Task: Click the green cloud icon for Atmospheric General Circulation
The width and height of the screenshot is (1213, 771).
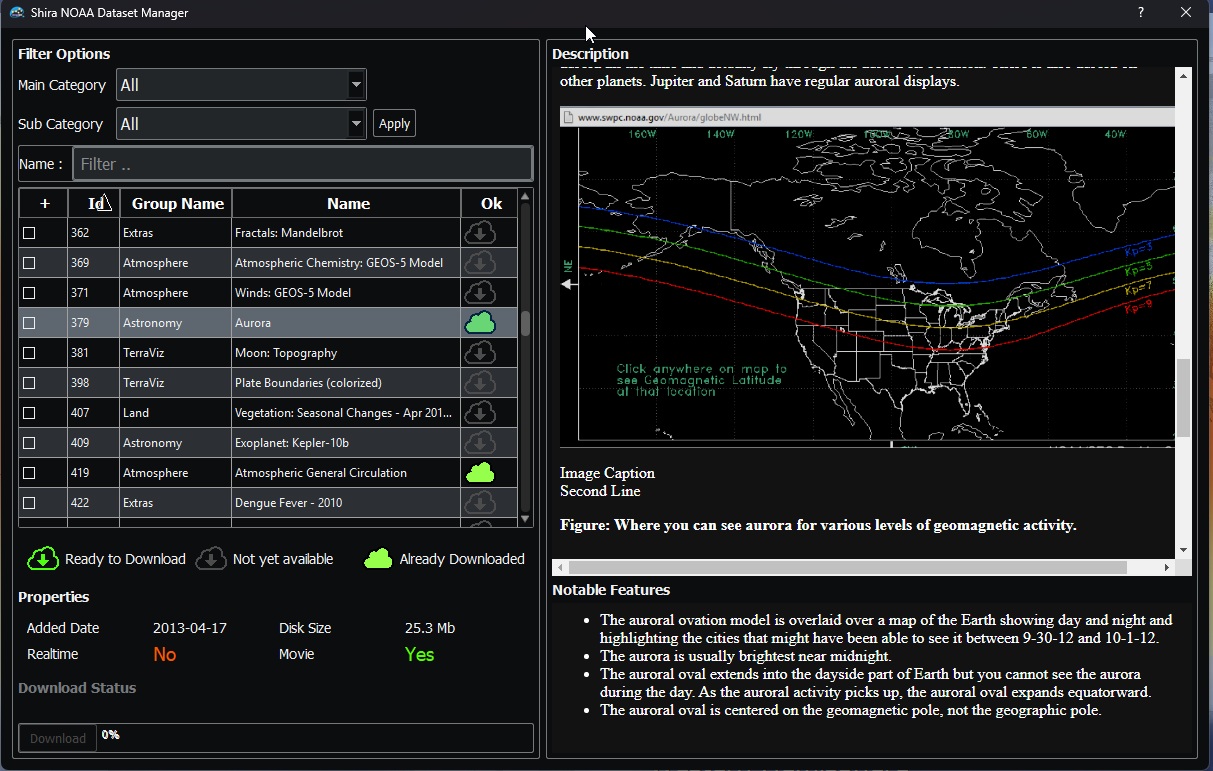Action: coord(481,473)
